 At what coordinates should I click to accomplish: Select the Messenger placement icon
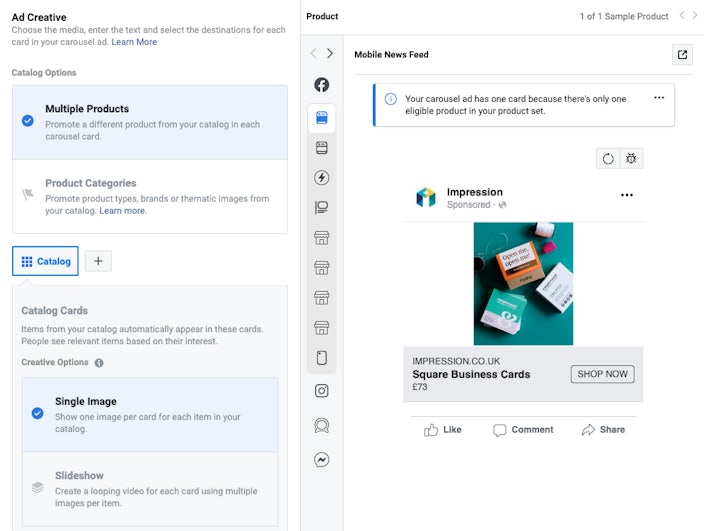pyautogui.click(x=321, y=460)
